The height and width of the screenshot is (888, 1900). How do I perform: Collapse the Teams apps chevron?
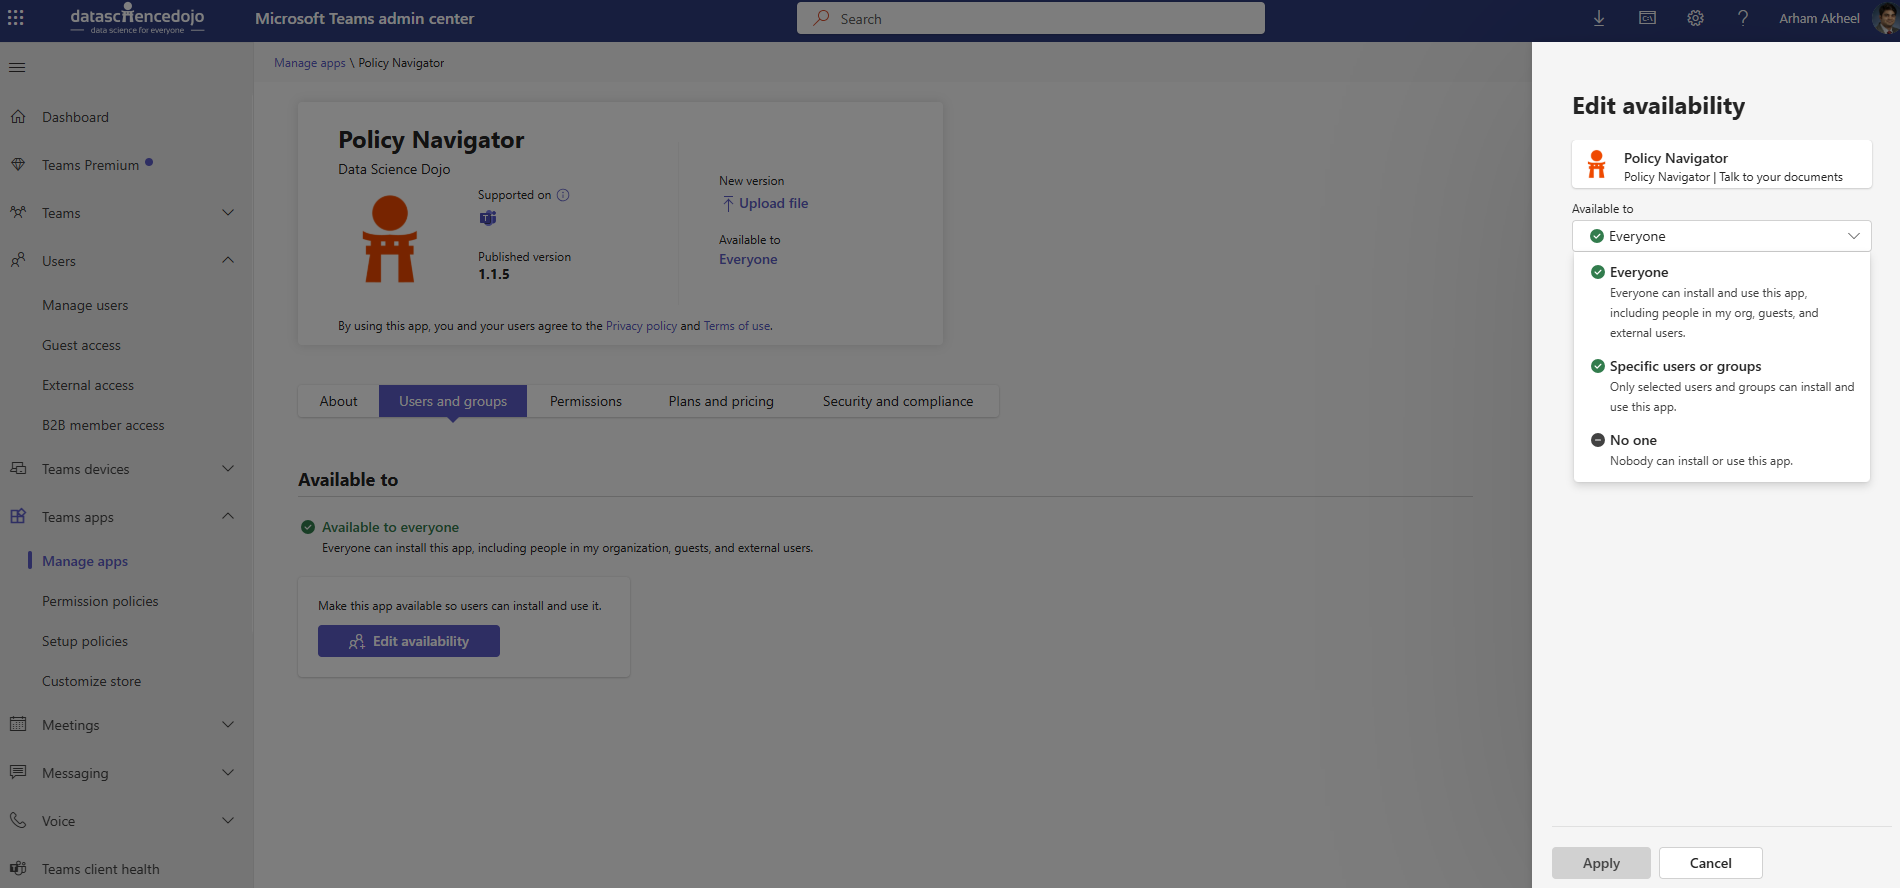(x=228, y=517)
